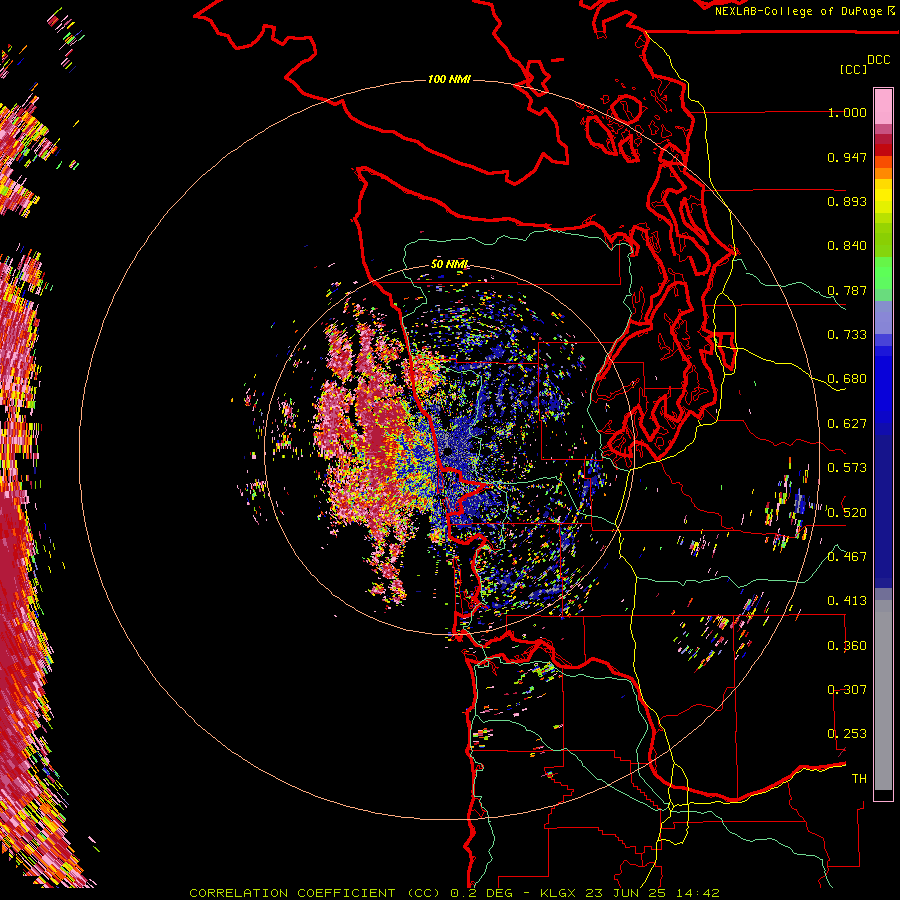This screenshot has height=900, width=900.
Task: Click the 0.520 color scale value
Action: tap(847, 513)
